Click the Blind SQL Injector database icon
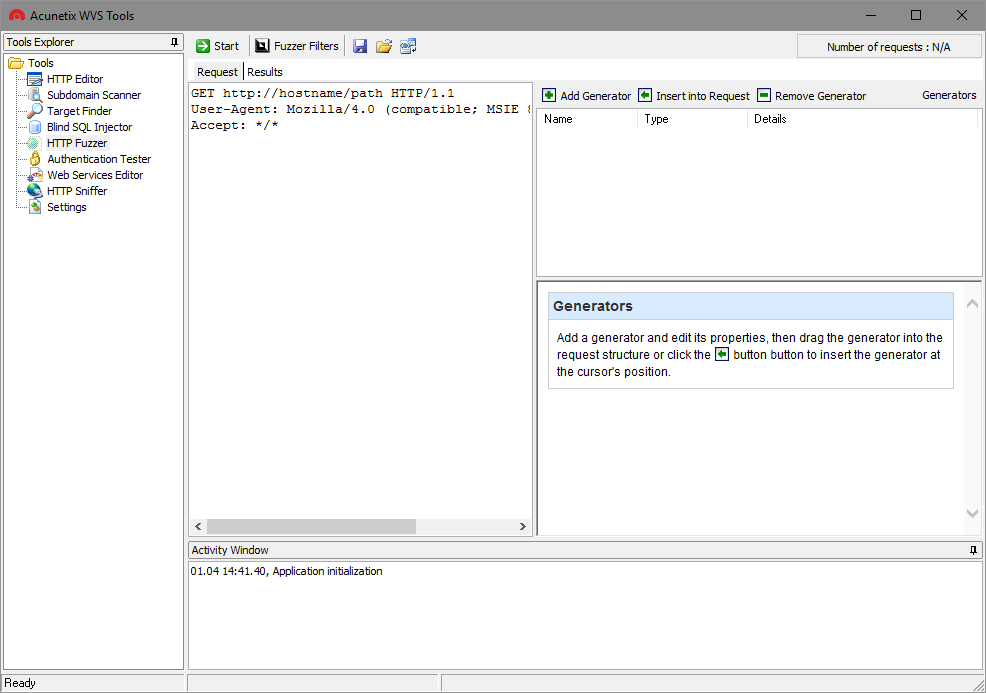The width and height of the screenshot is (986, 693). coord(35,127)
